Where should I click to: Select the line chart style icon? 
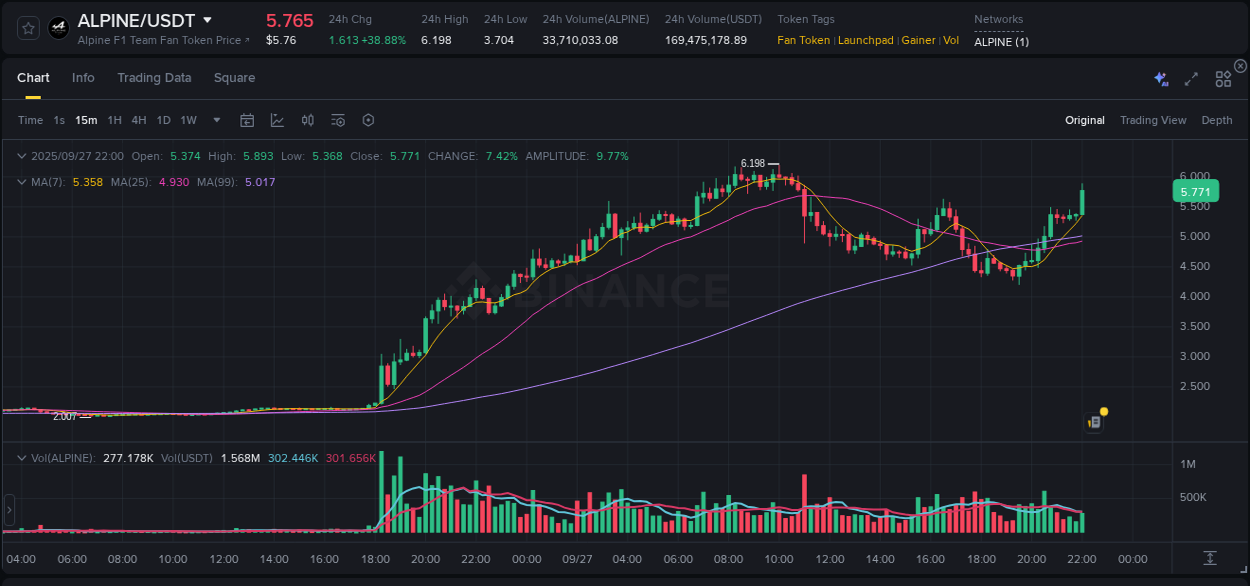[x=277, y=120]
